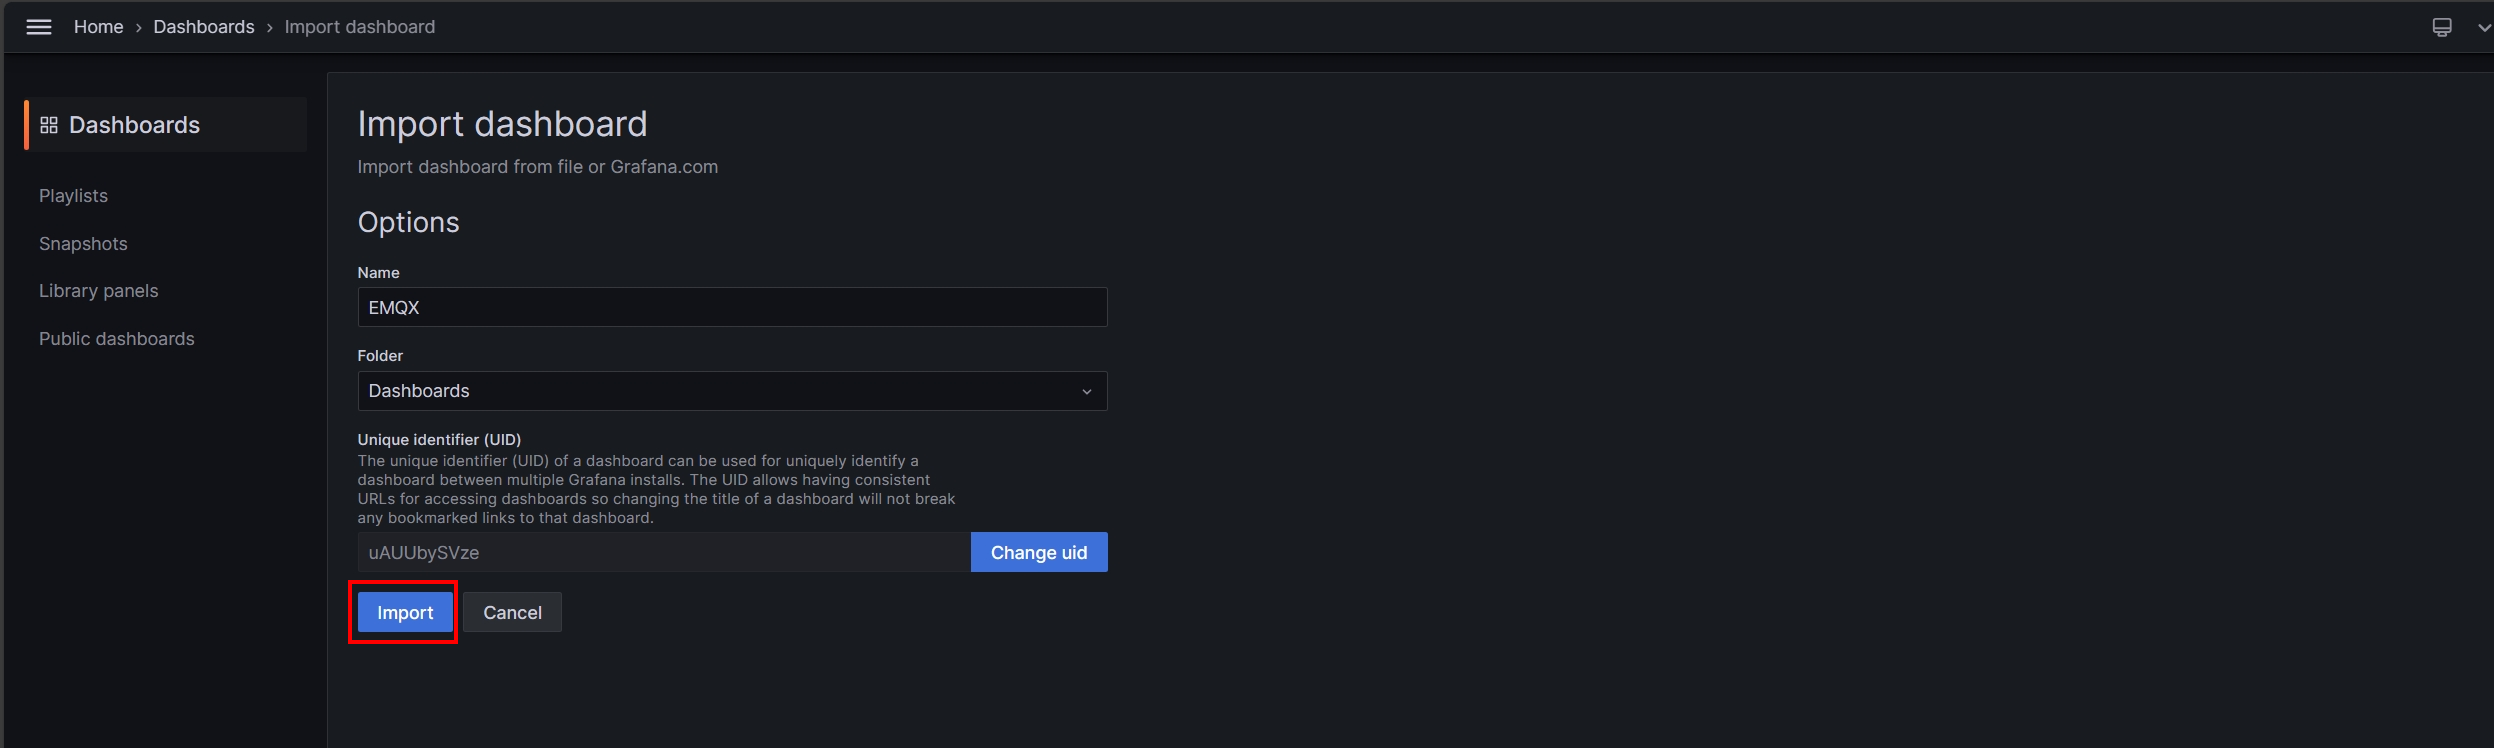Open the hamburger navigation menu
The height and width of the screenshot is (748, 2494).
click(39, 27)
